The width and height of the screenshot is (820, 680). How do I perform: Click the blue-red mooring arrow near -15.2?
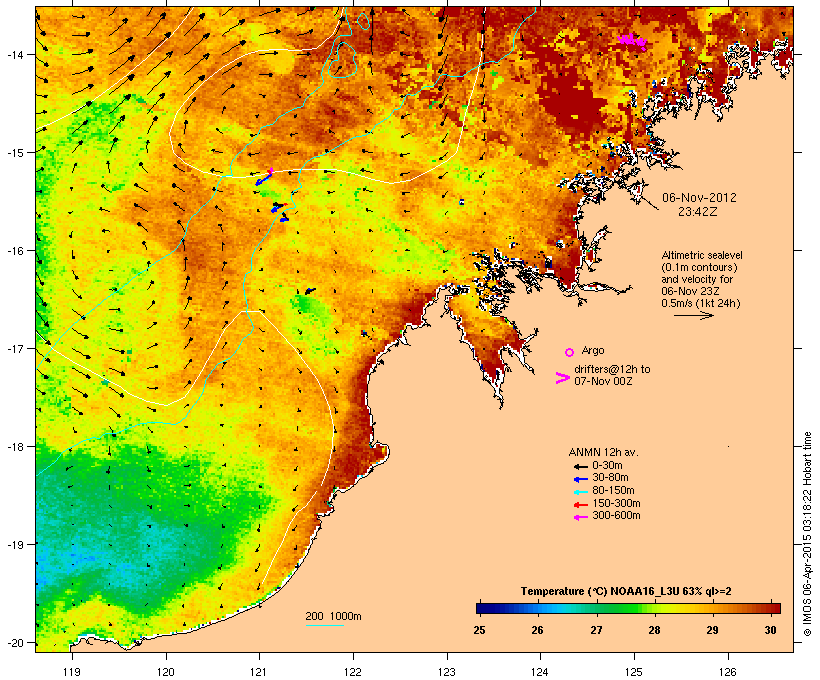pos(265,177)
